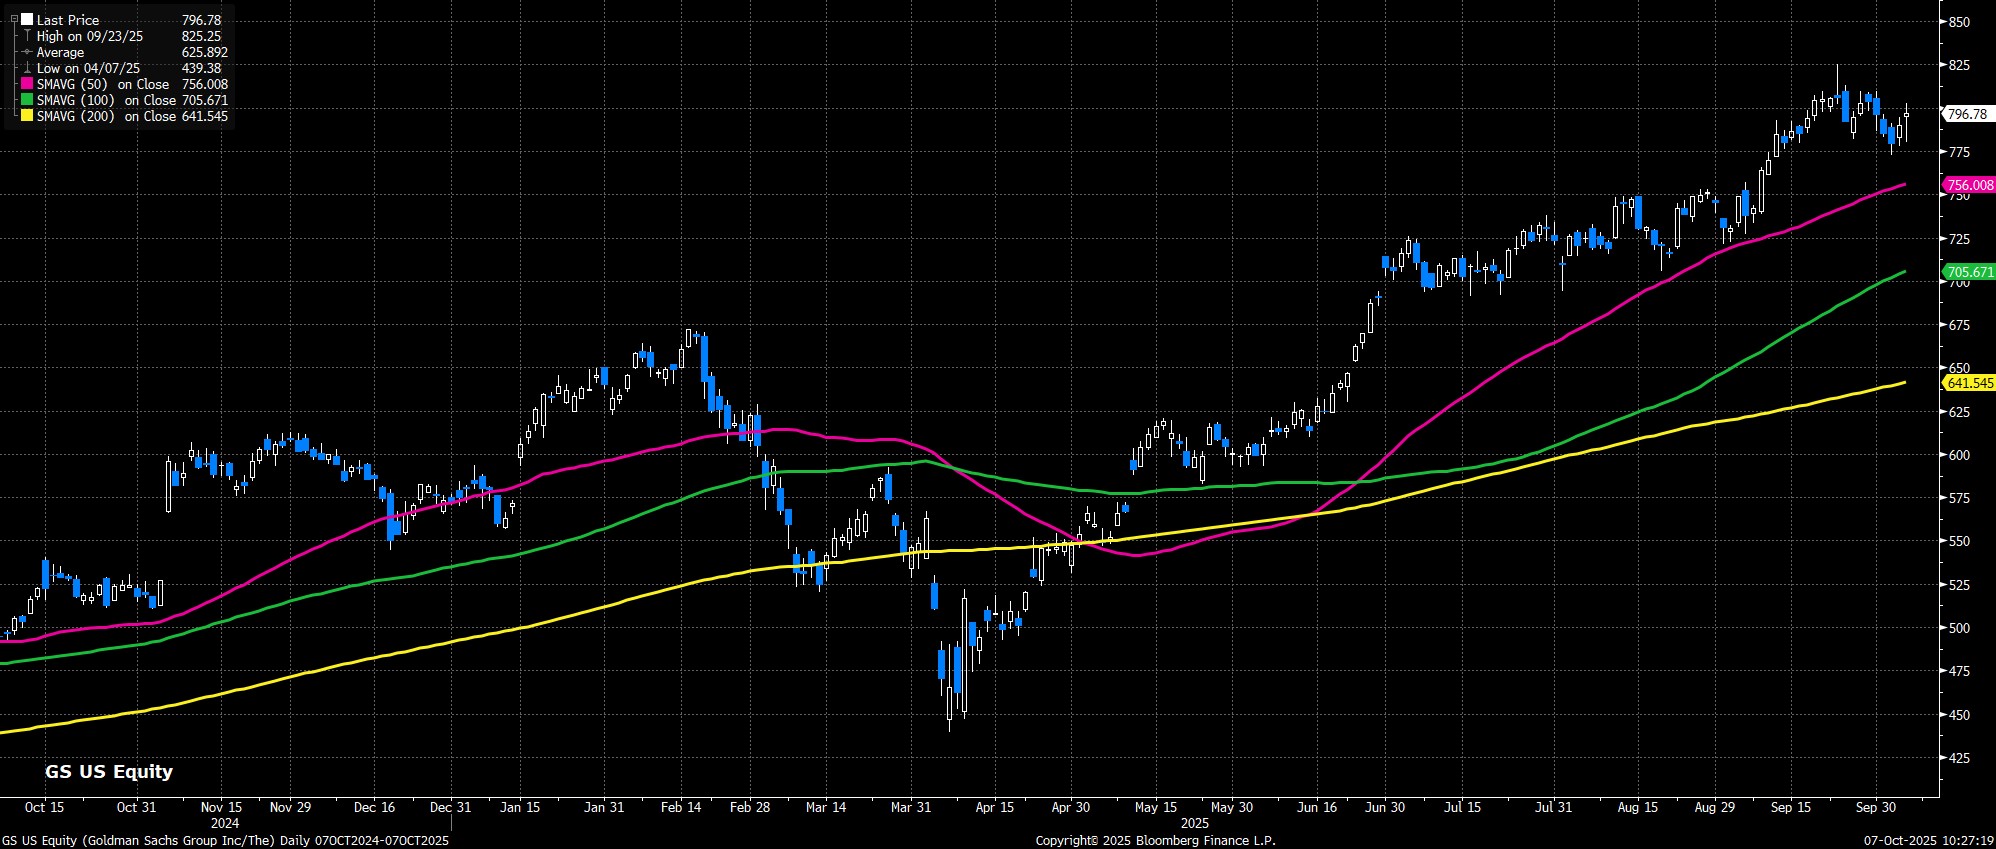Screen dimensions: 1996x849
Task: Click the Jun 30 date on time axis
Action: 1385,807
